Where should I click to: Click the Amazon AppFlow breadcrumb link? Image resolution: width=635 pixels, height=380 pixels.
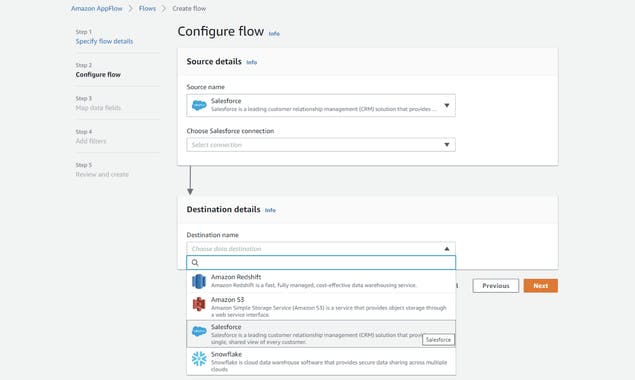[x=96, y=9]
